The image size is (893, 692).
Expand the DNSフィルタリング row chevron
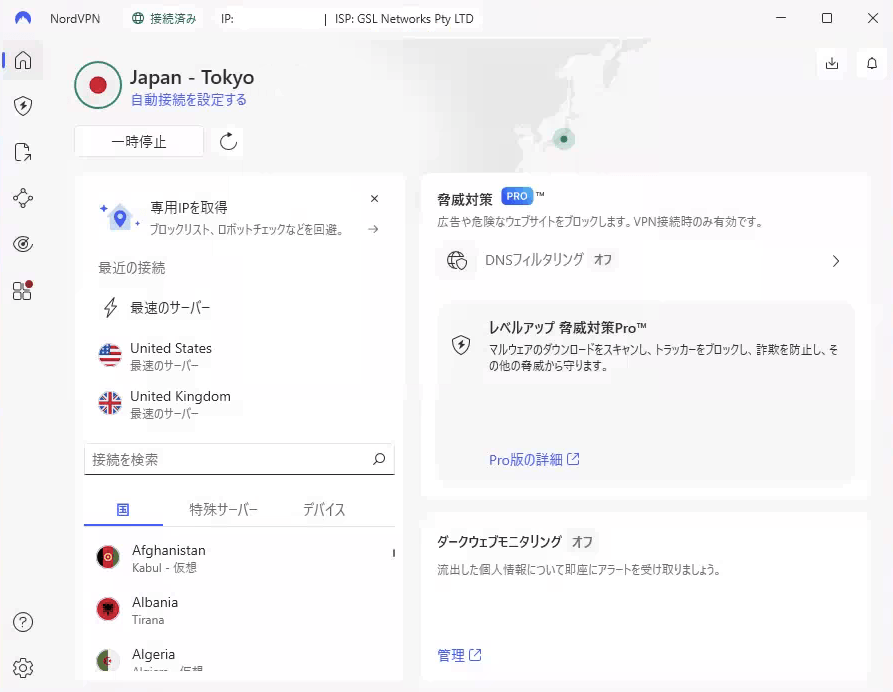(836, 261)
